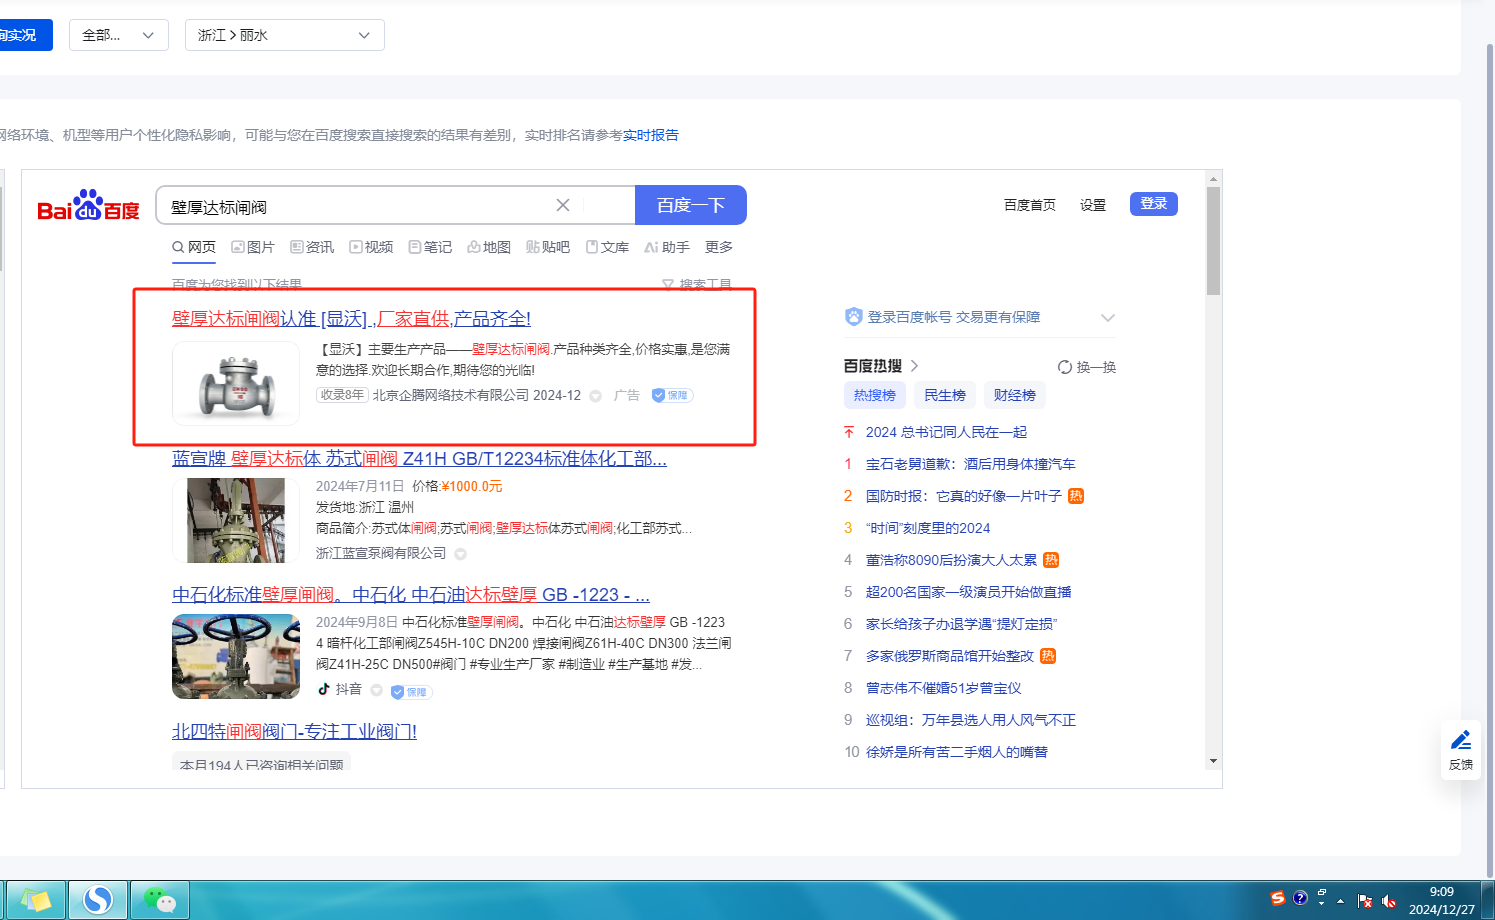Click the Baidu logo
Image resolution: width=1495 pixels, height=920 pixels.
[88, 206]
